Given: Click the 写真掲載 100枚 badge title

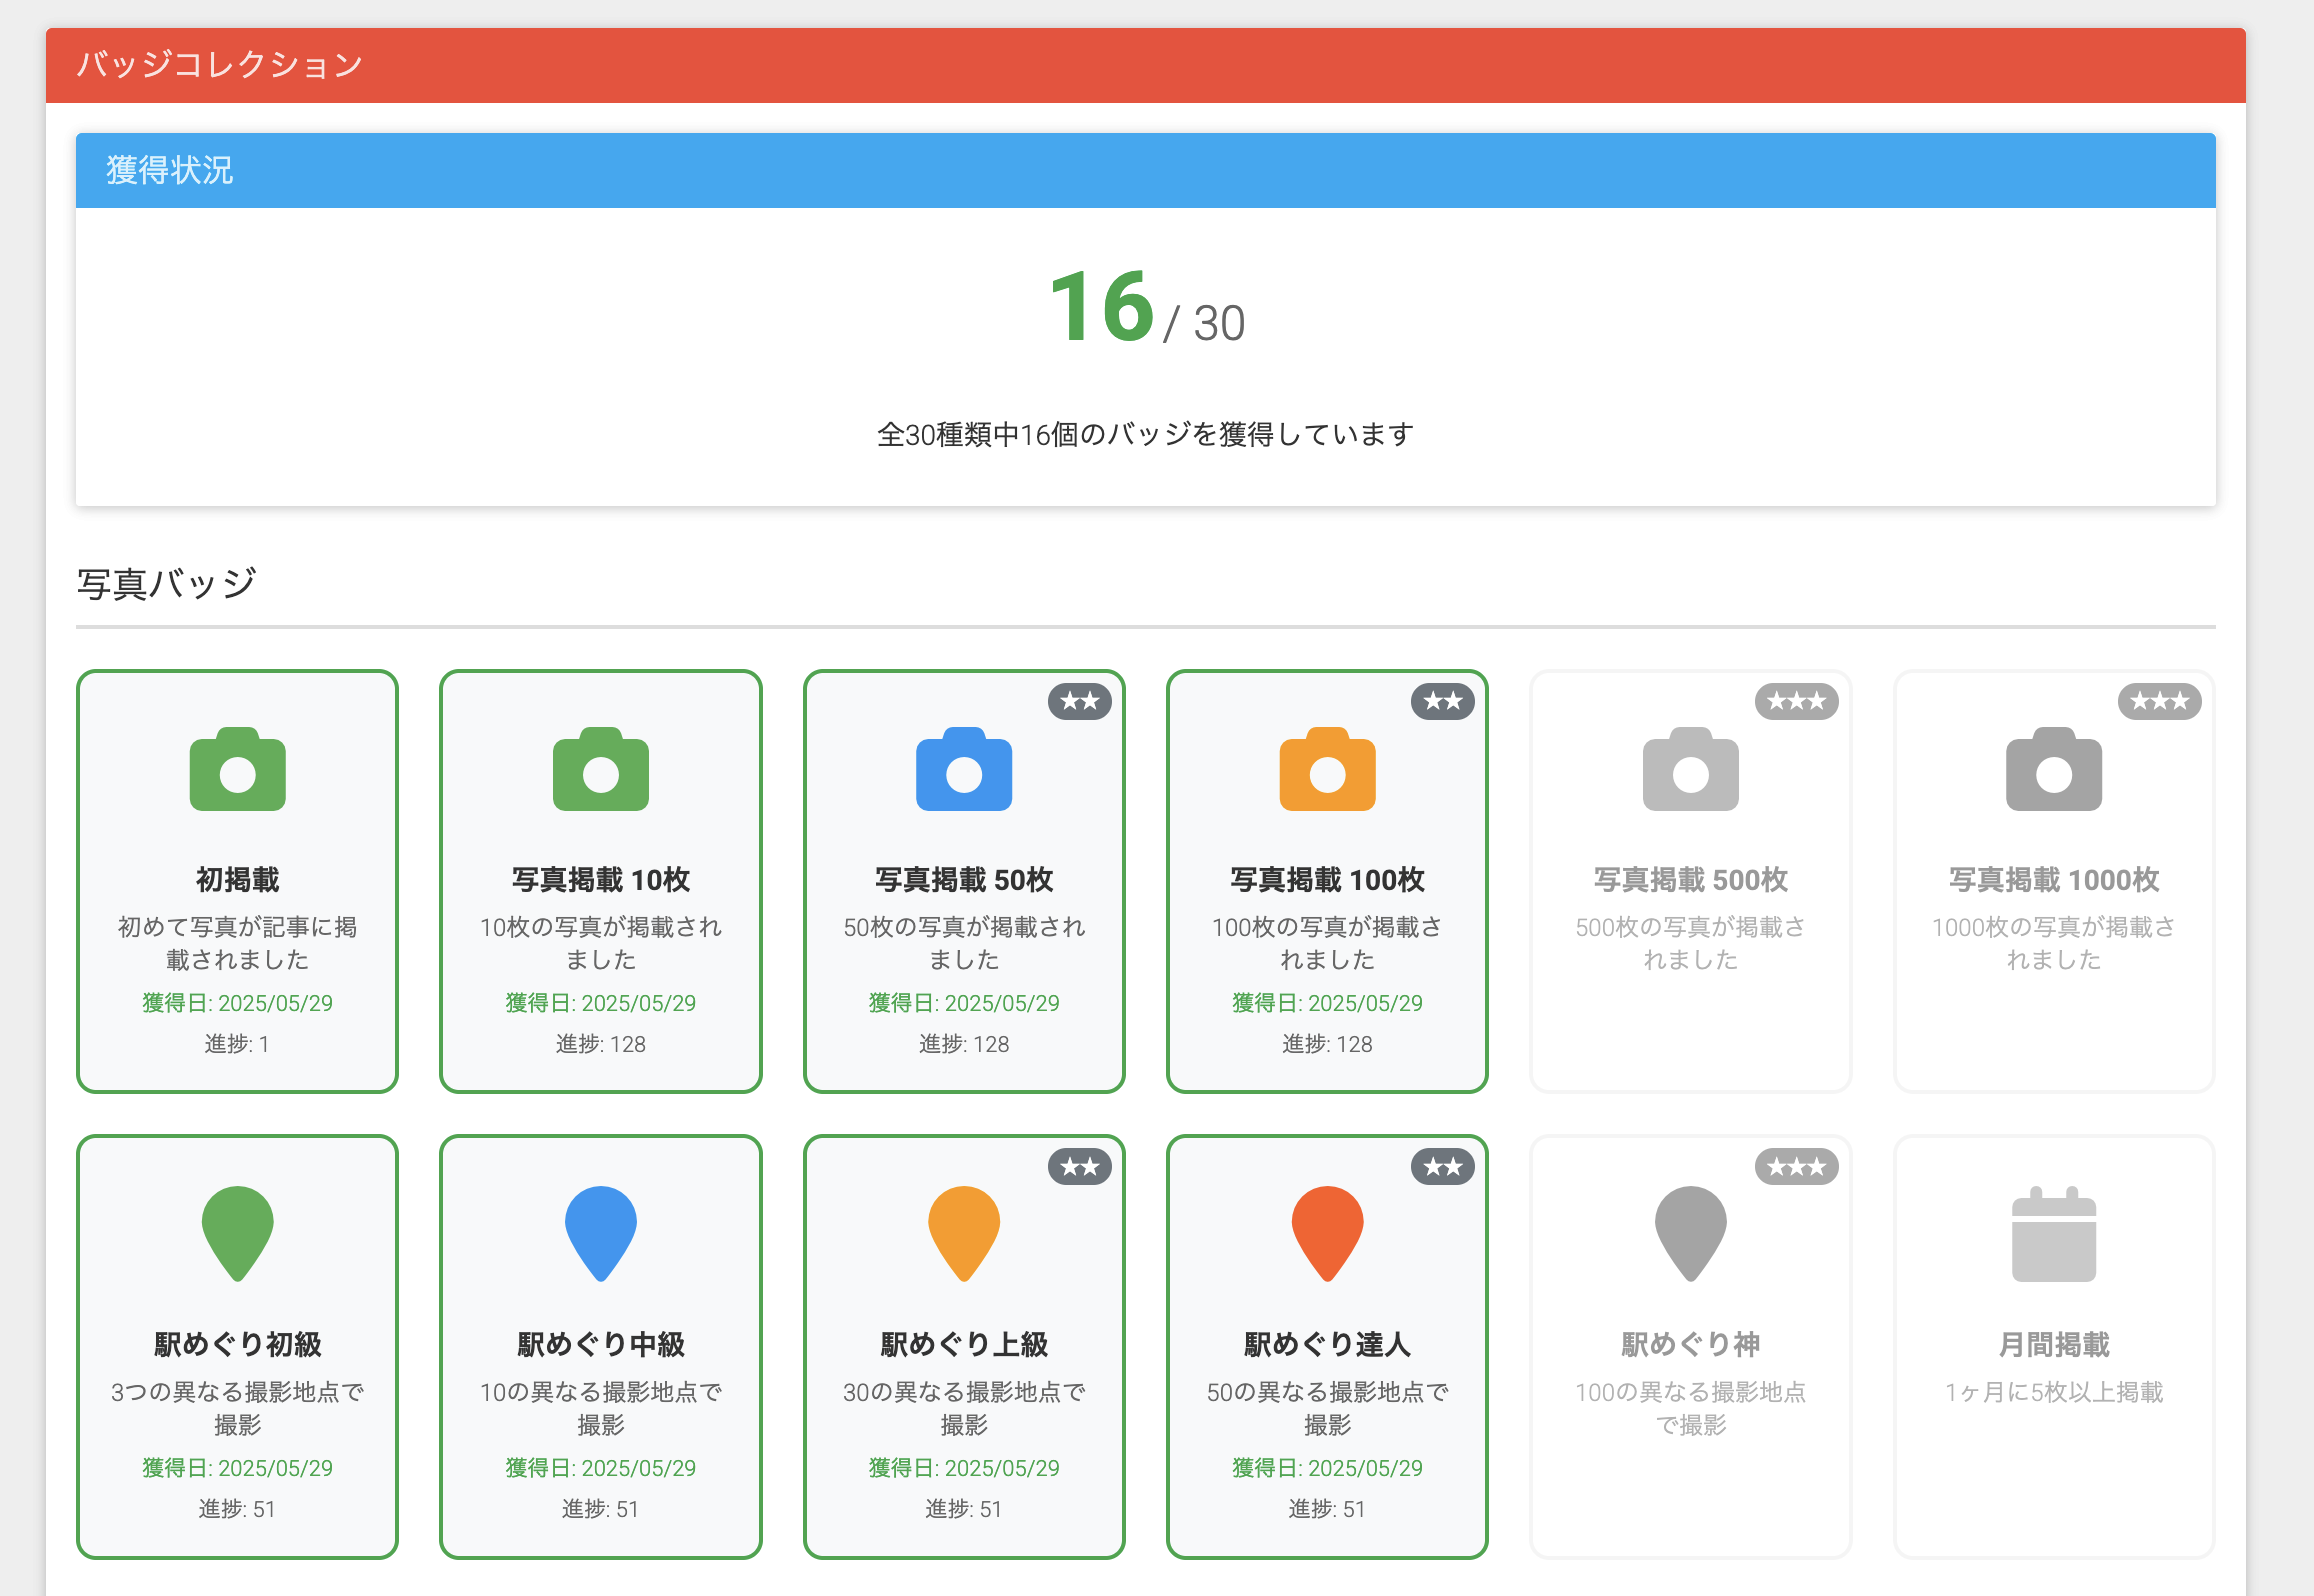Looking at the screenshot, I should (1327, 879).
